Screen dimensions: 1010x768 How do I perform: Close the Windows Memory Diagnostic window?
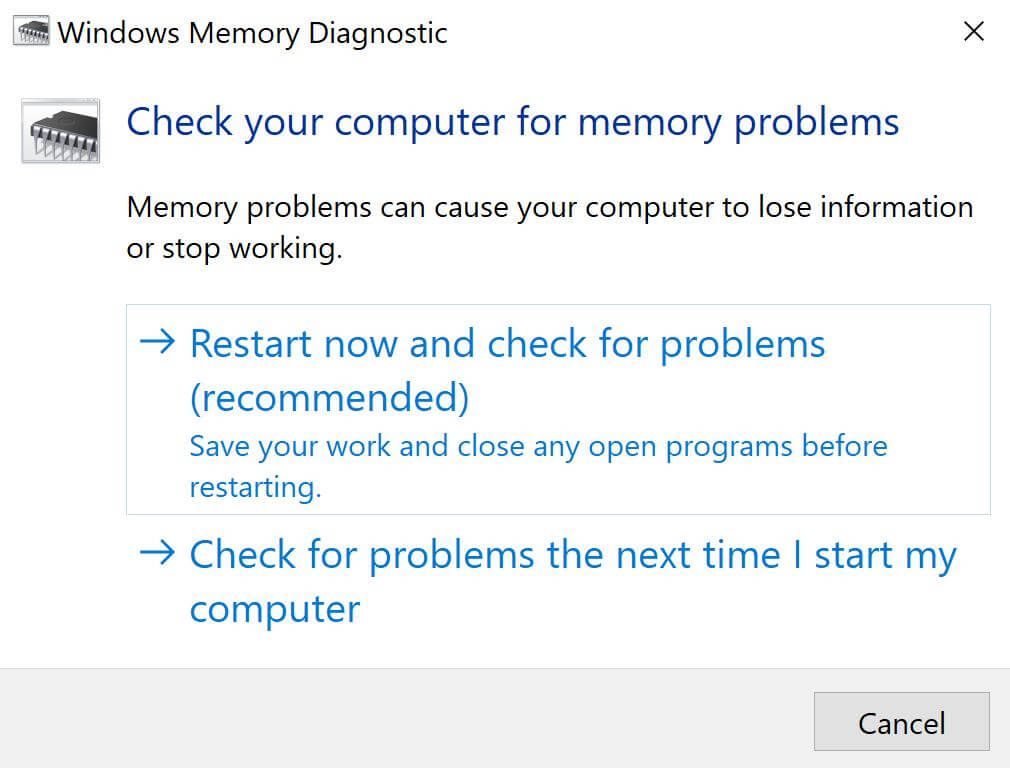973,31
